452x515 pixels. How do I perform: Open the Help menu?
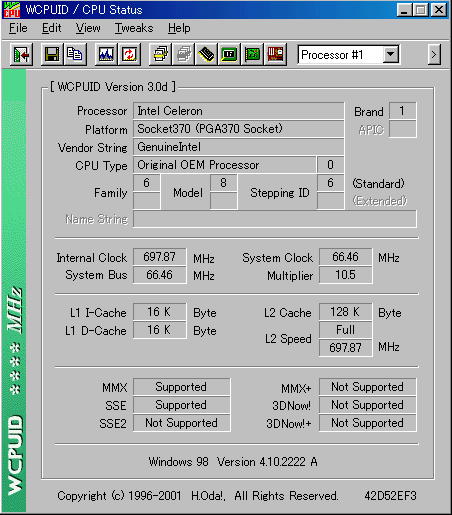(x=179, y=28)
